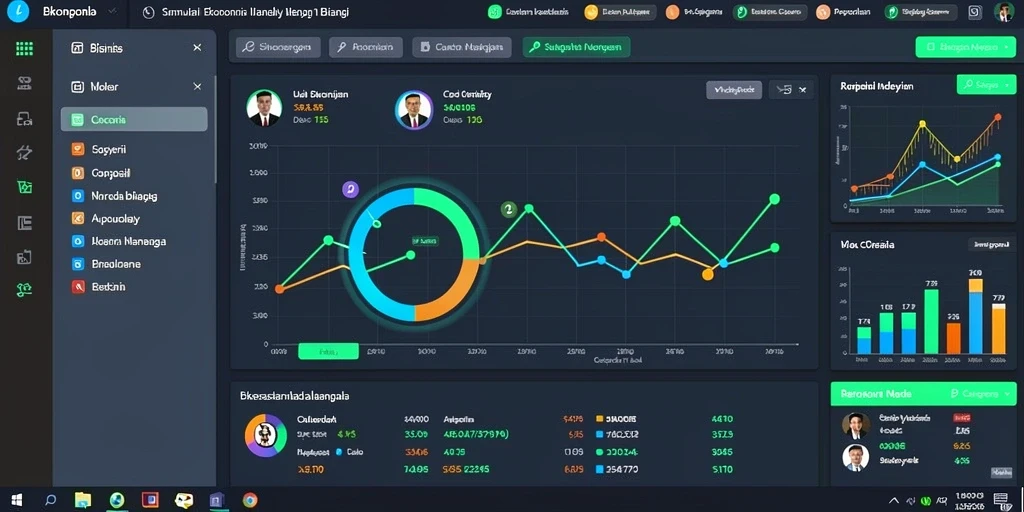Select 'Cocoris' in the sidebar list
The height and width of the screenshot is (512, 1024).
pos(134,120)
